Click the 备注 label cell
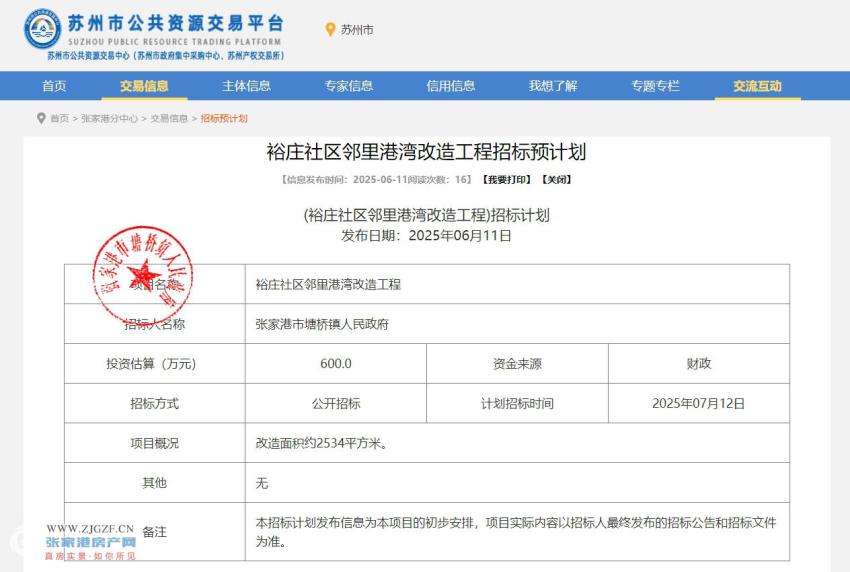This screenshot has height=572, width=850. click(154, 532)
